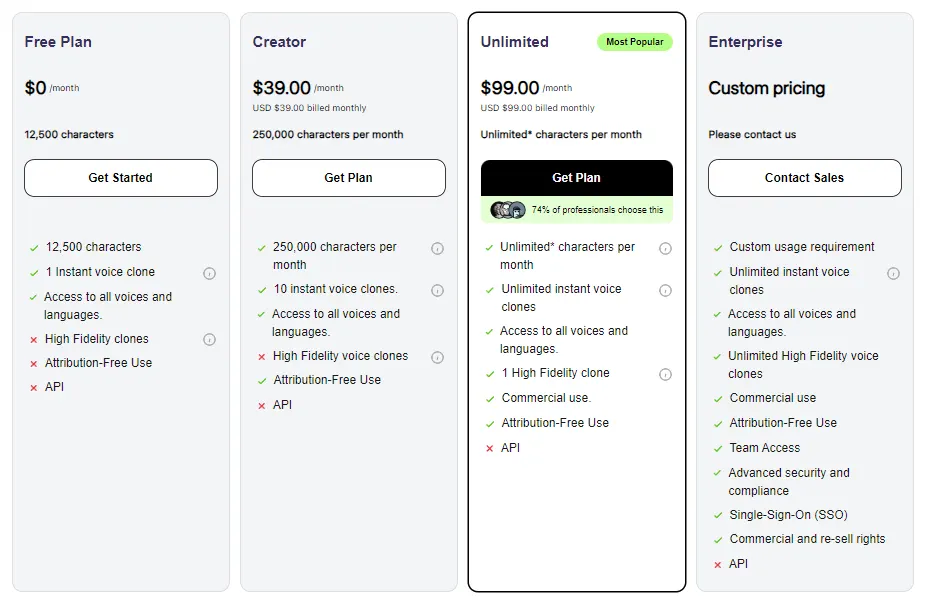Open info icon for Unlimited characters per month feature
Image resolution: width=928 pixels, height=601 pixels.
(665, 249)
